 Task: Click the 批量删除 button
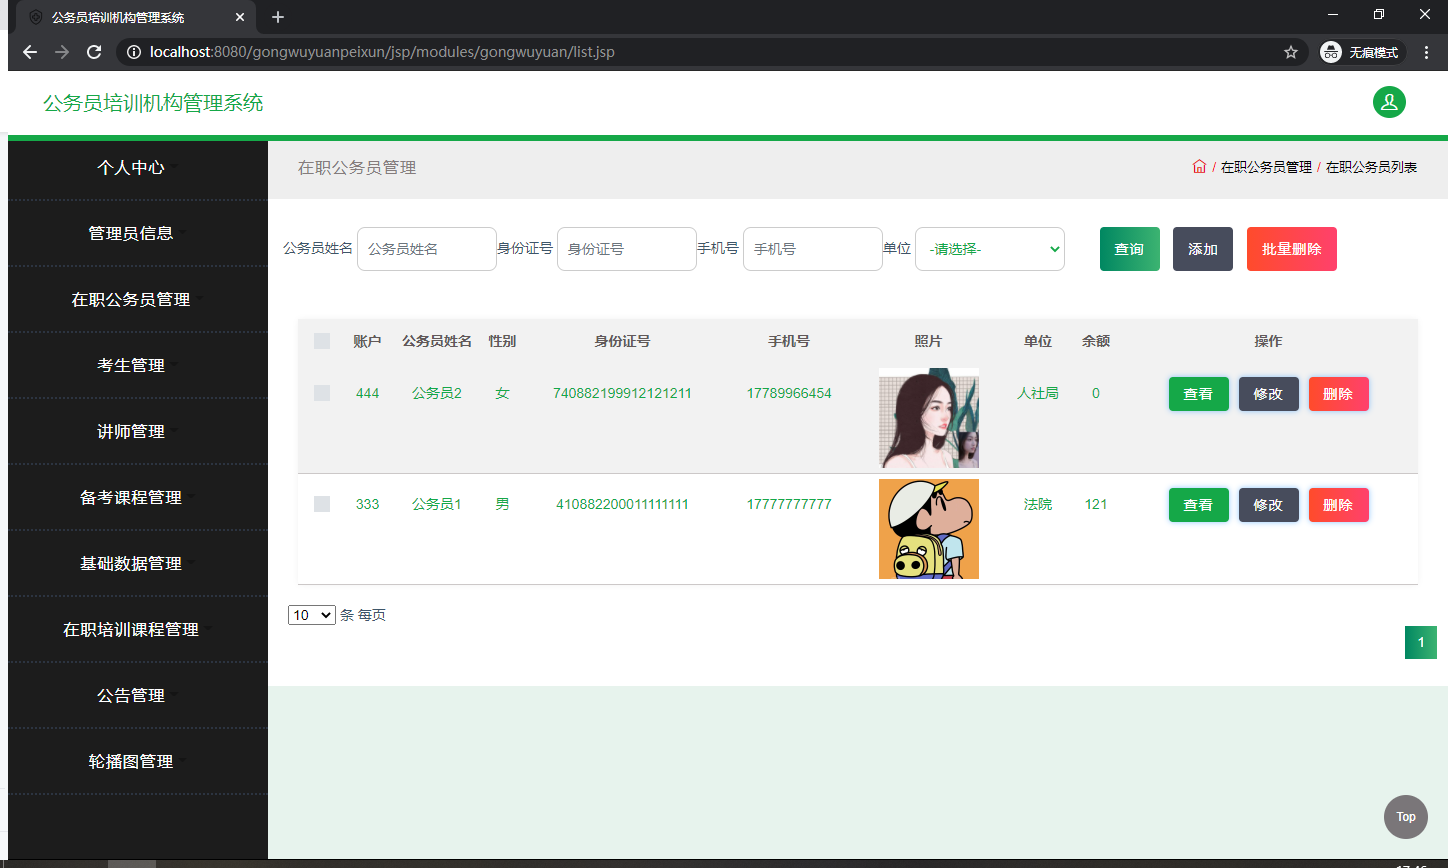[1292, 249]
